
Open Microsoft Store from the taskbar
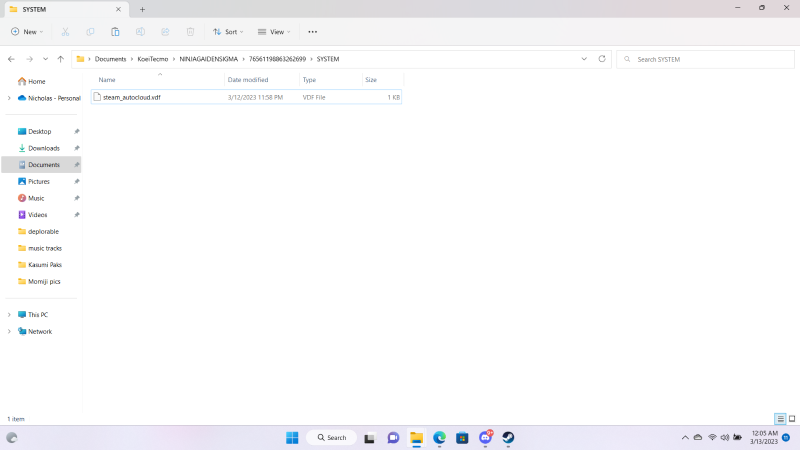pyautogui.click(x=462, y=437)
